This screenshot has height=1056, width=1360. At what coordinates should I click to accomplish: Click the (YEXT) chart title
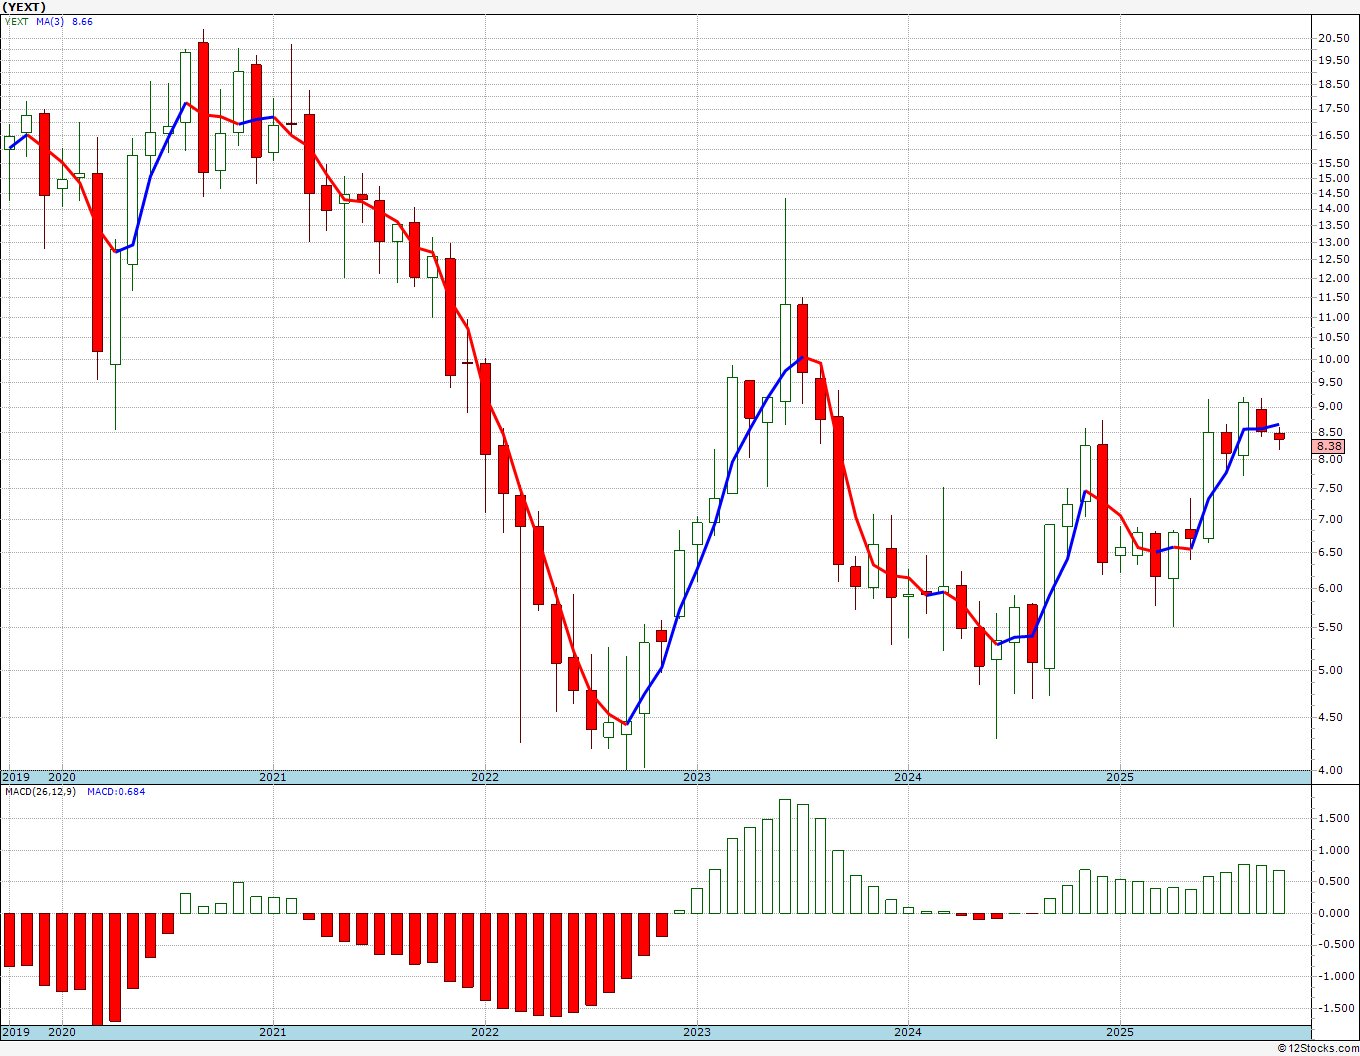[x=25, y=7]
